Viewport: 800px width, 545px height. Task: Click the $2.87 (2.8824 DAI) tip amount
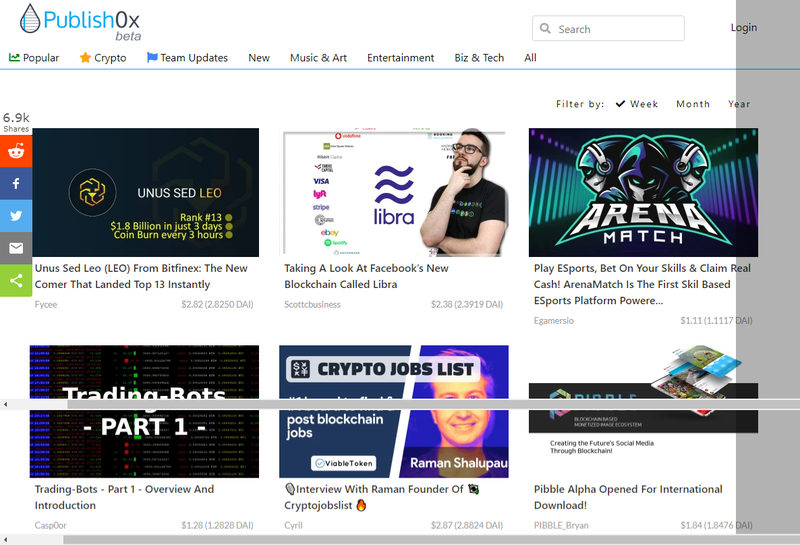coord(467,525)
